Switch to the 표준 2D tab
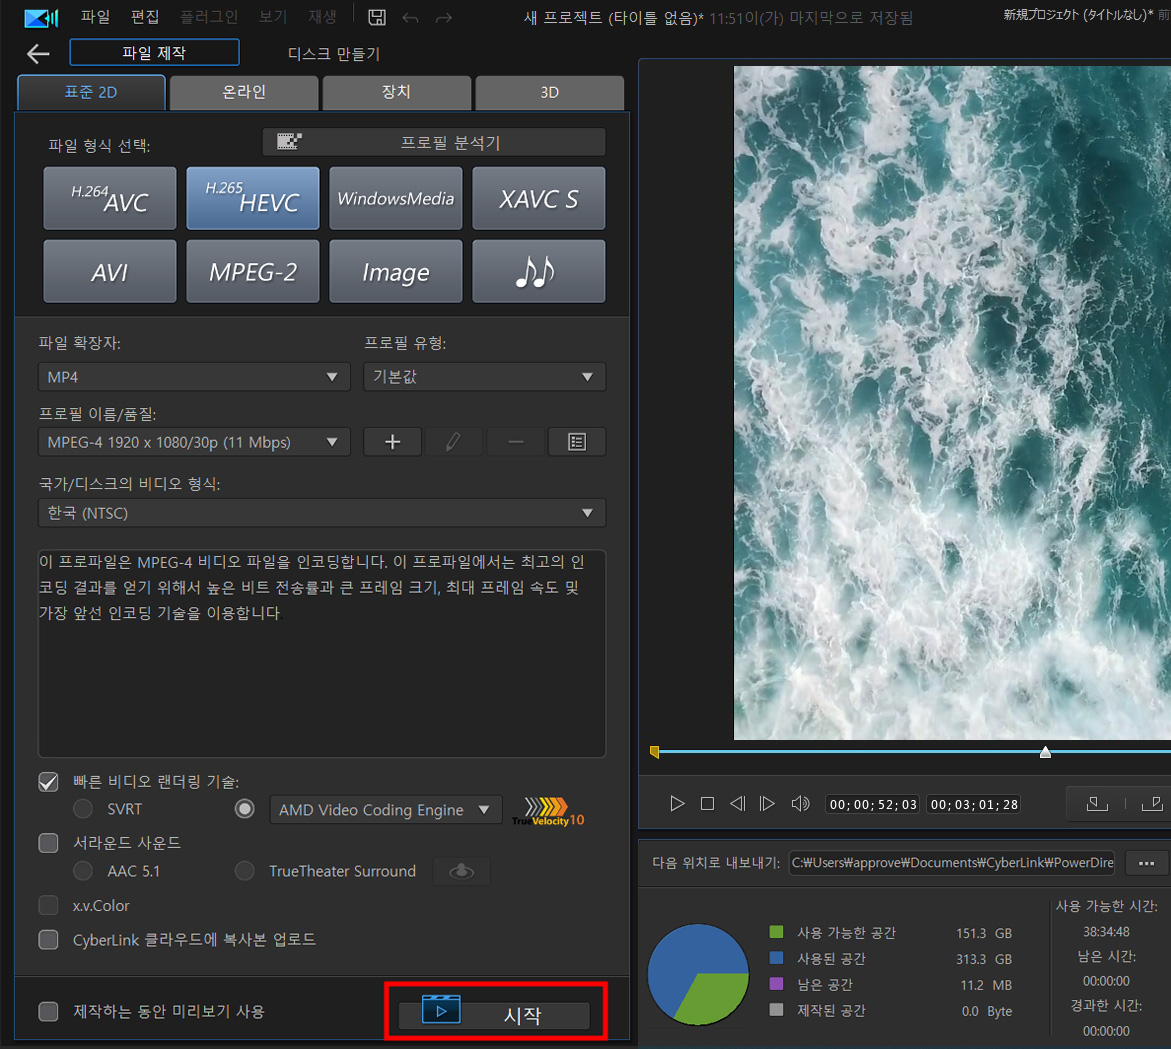Screen dimensions: 1171x1049 click(91, 92)
